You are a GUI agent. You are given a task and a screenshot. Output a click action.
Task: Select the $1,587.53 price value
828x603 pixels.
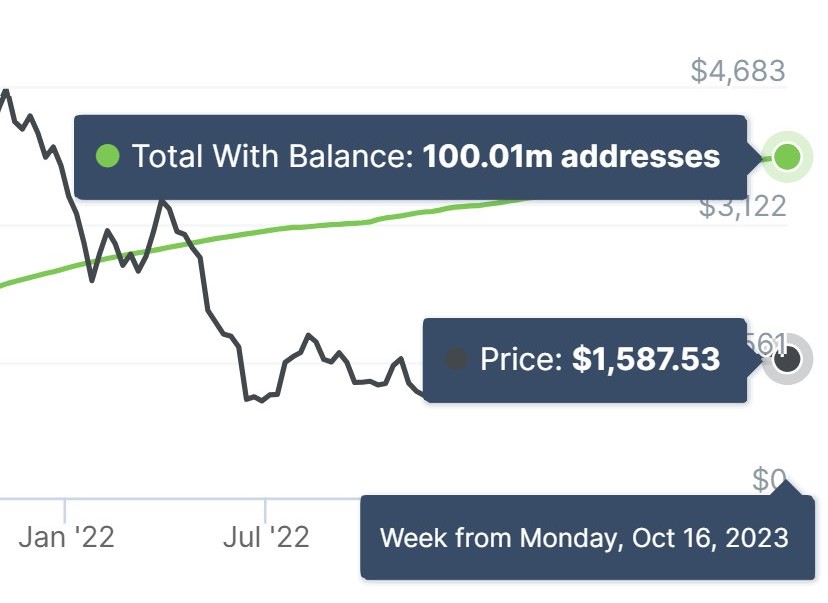click(646, 360)
